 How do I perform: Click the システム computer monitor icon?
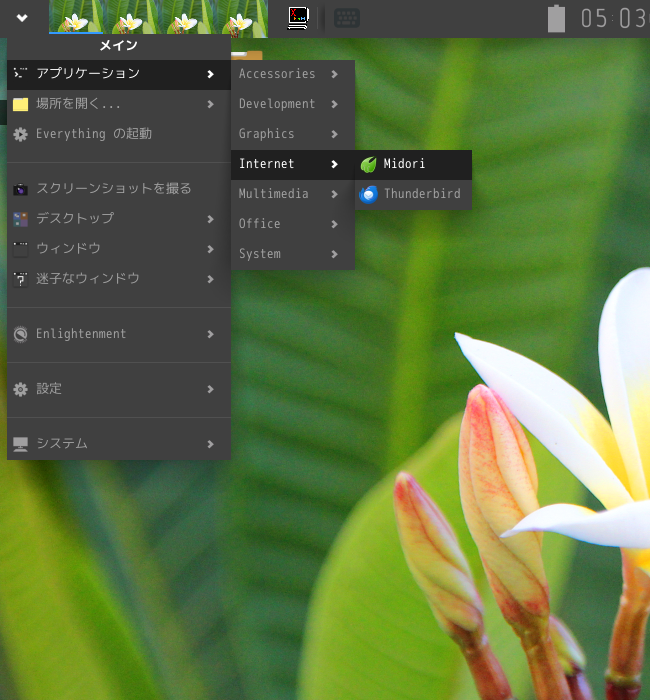[21, 444]
